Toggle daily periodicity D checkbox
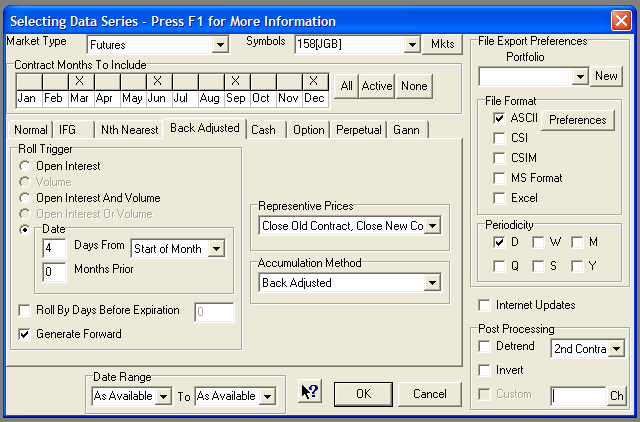Image resolution: width=640 pixels, height=422 pixels. click(x=499, y=242)
